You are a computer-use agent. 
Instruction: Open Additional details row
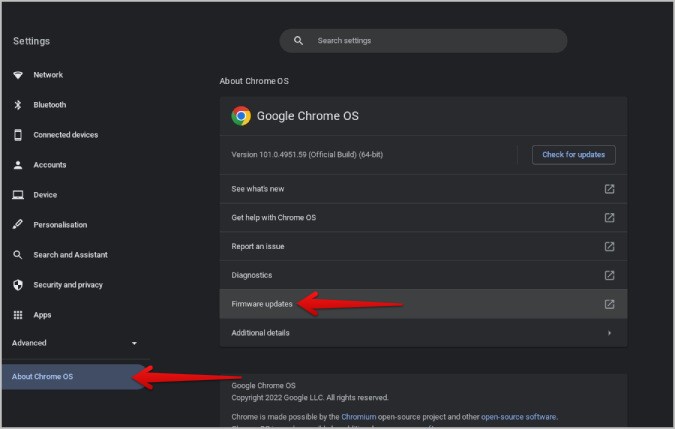pos(423,333)
